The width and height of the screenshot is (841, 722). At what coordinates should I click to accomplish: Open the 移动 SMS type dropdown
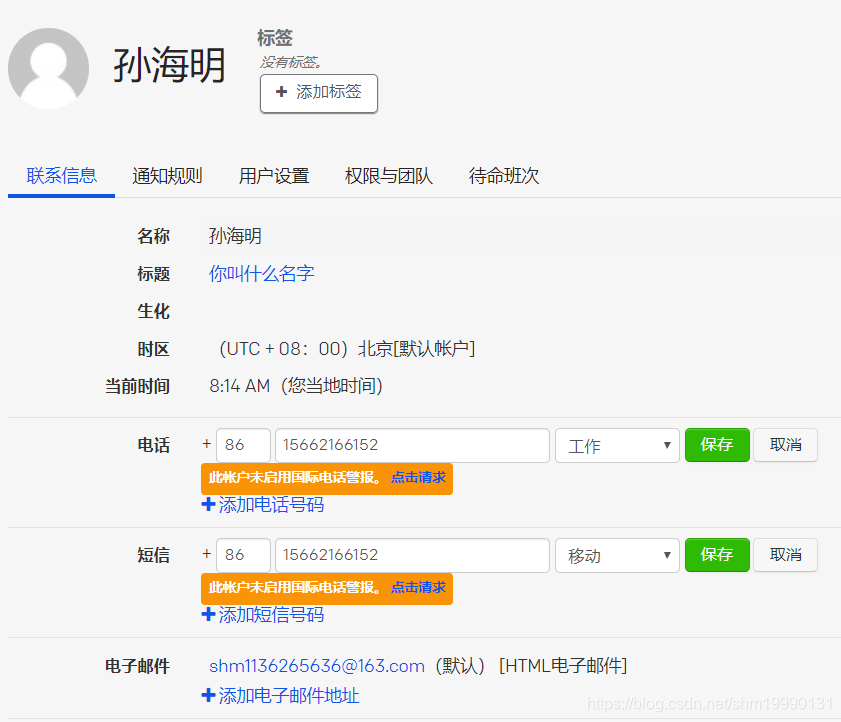click(617, 555)
